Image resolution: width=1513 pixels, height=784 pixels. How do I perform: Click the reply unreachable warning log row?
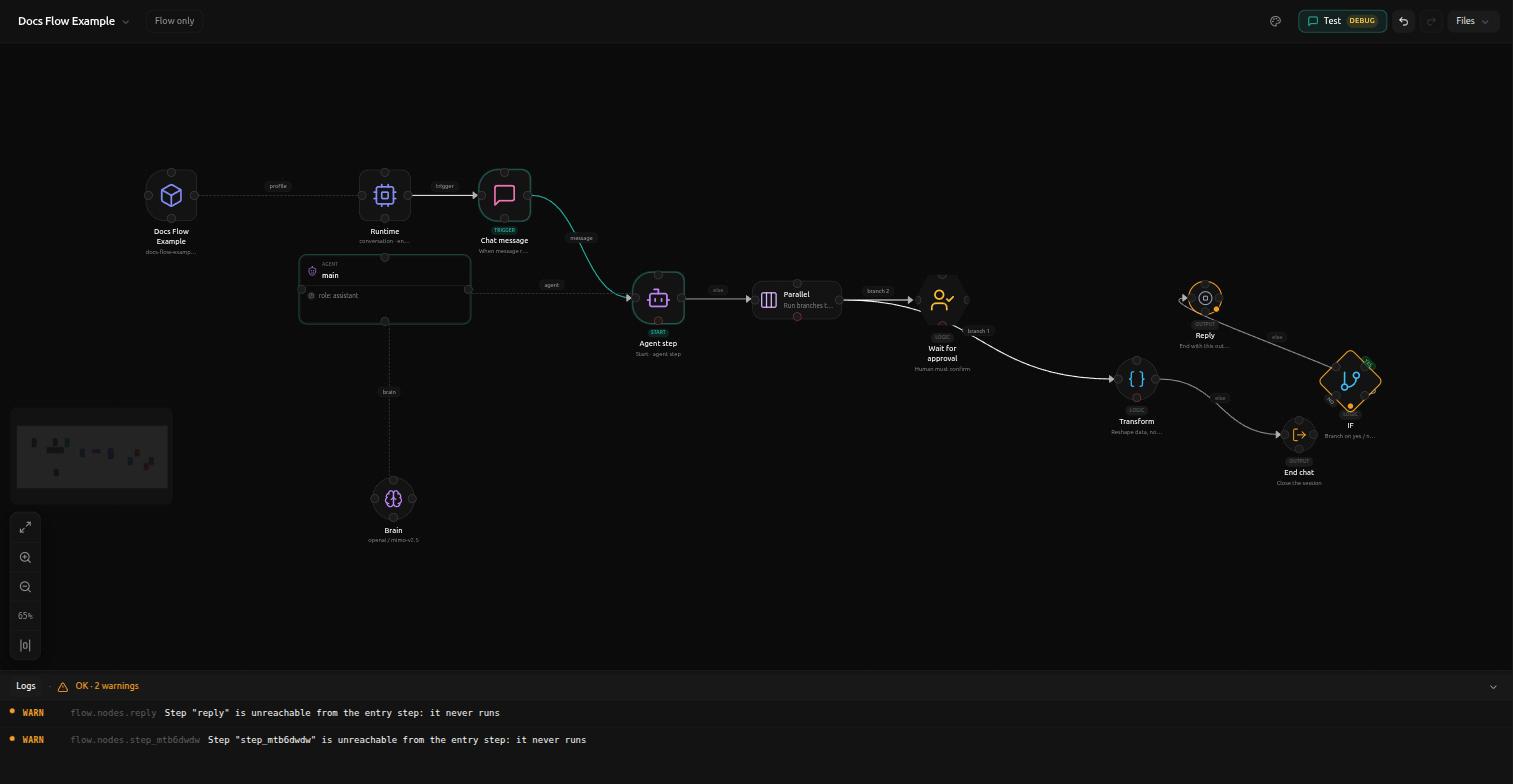pyautogui.click(x=756, y=713)
